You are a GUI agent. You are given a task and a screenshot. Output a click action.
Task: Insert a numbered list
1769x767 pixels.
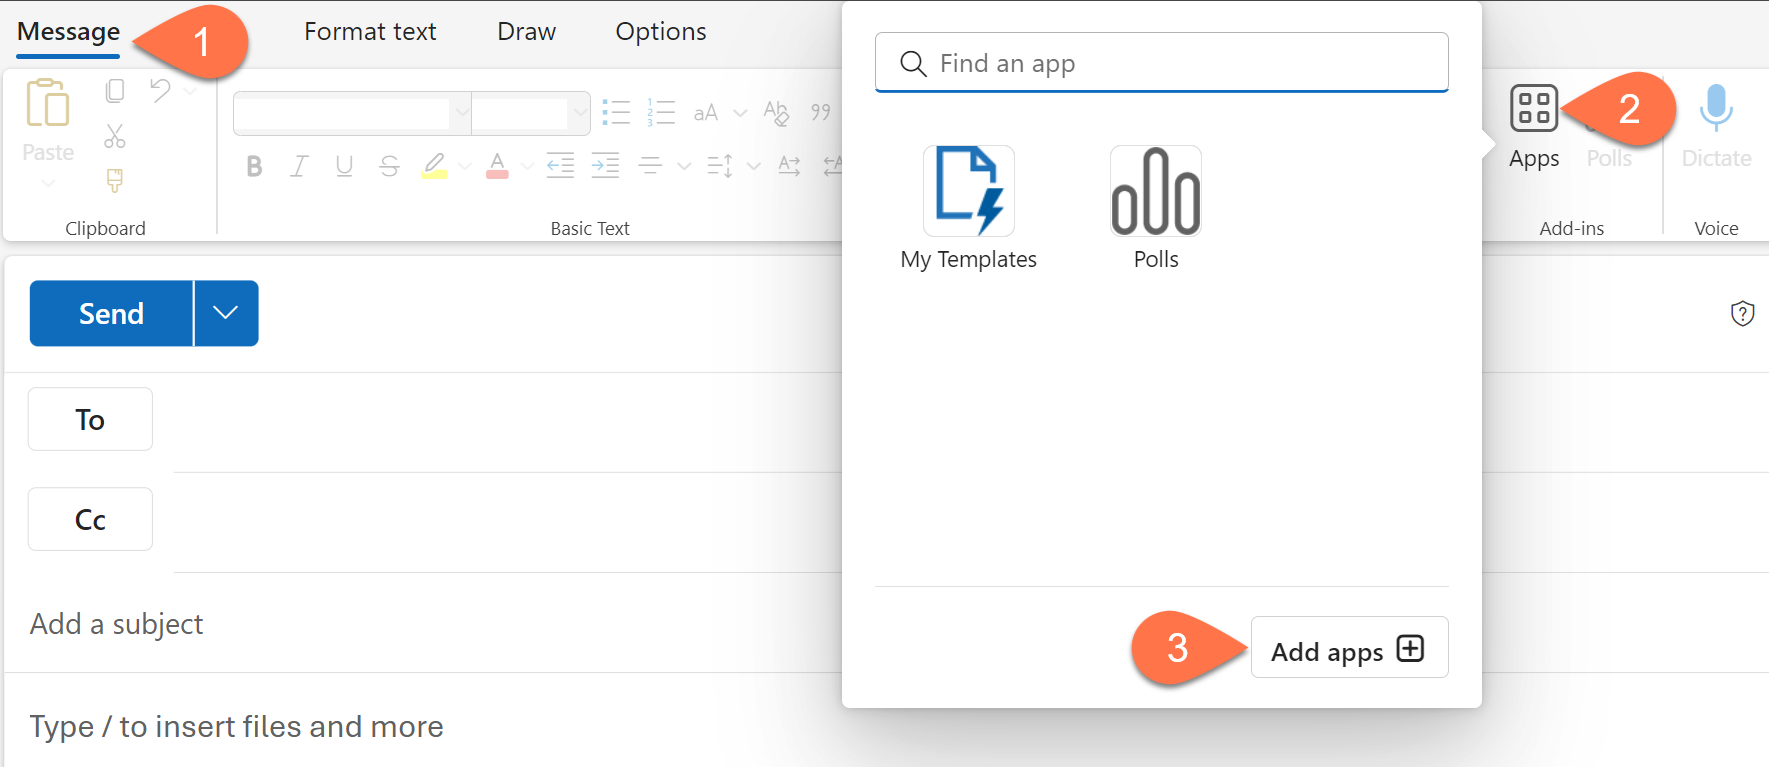[x=661, y=112]
